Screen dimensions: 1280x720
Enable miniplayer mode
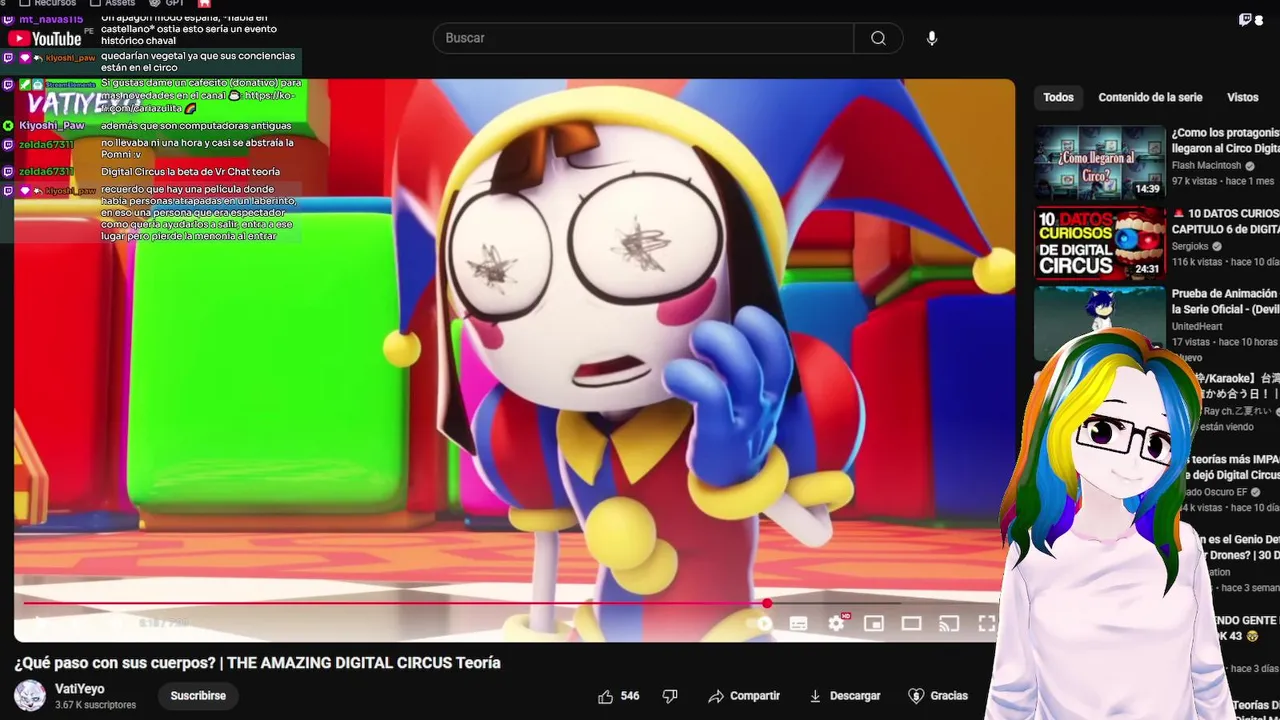tap(873, 623)
